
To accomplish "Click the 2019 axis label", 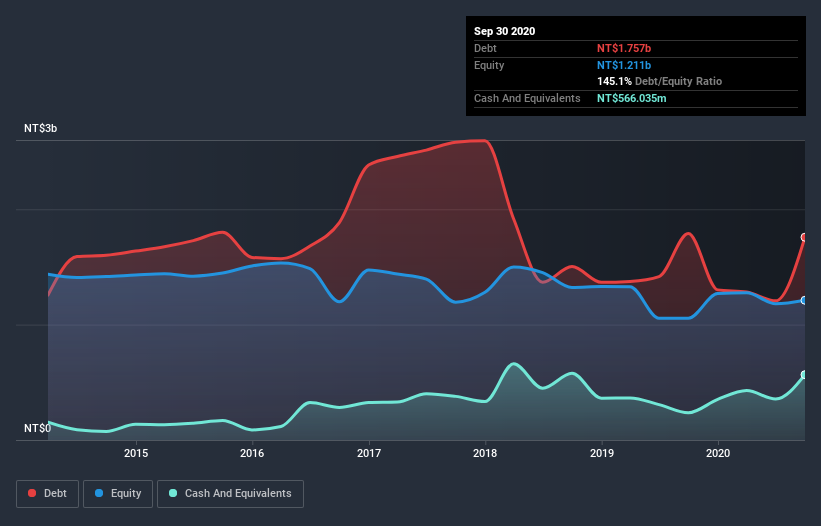I will coord(602,453).
